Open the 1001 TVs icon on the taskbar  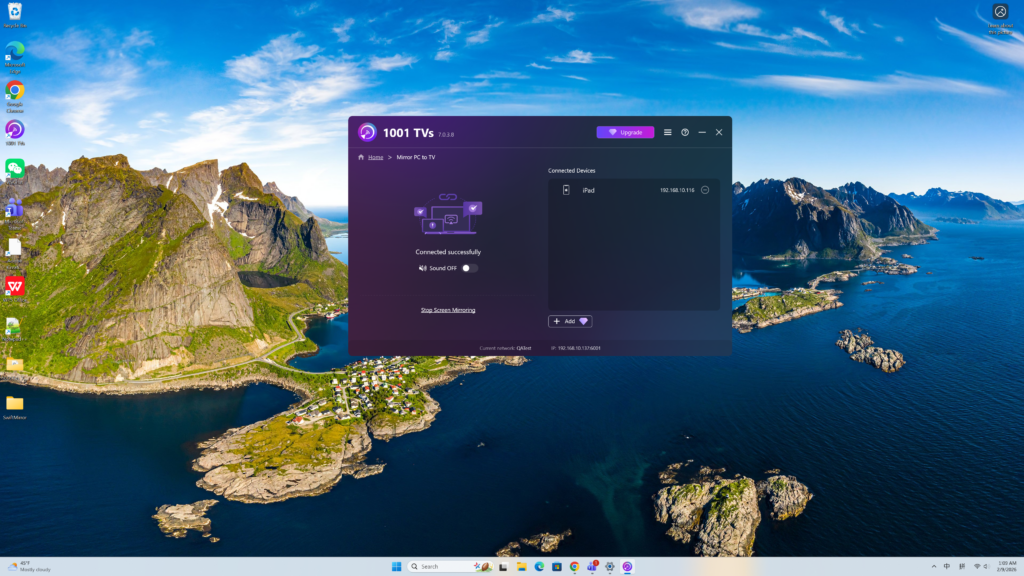627,566
